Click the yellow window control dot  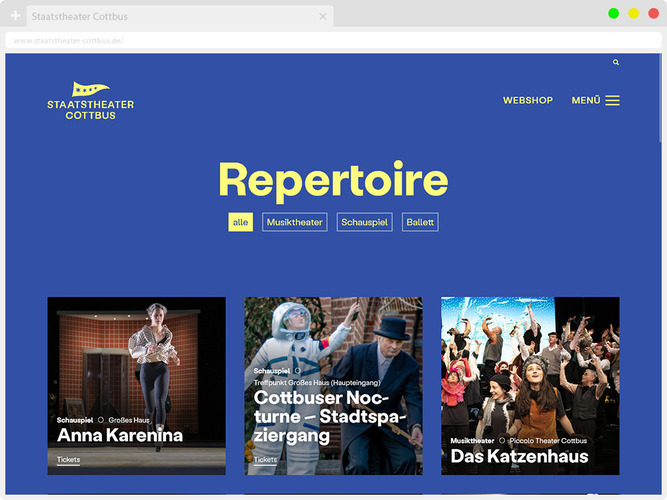coord(633,14)
